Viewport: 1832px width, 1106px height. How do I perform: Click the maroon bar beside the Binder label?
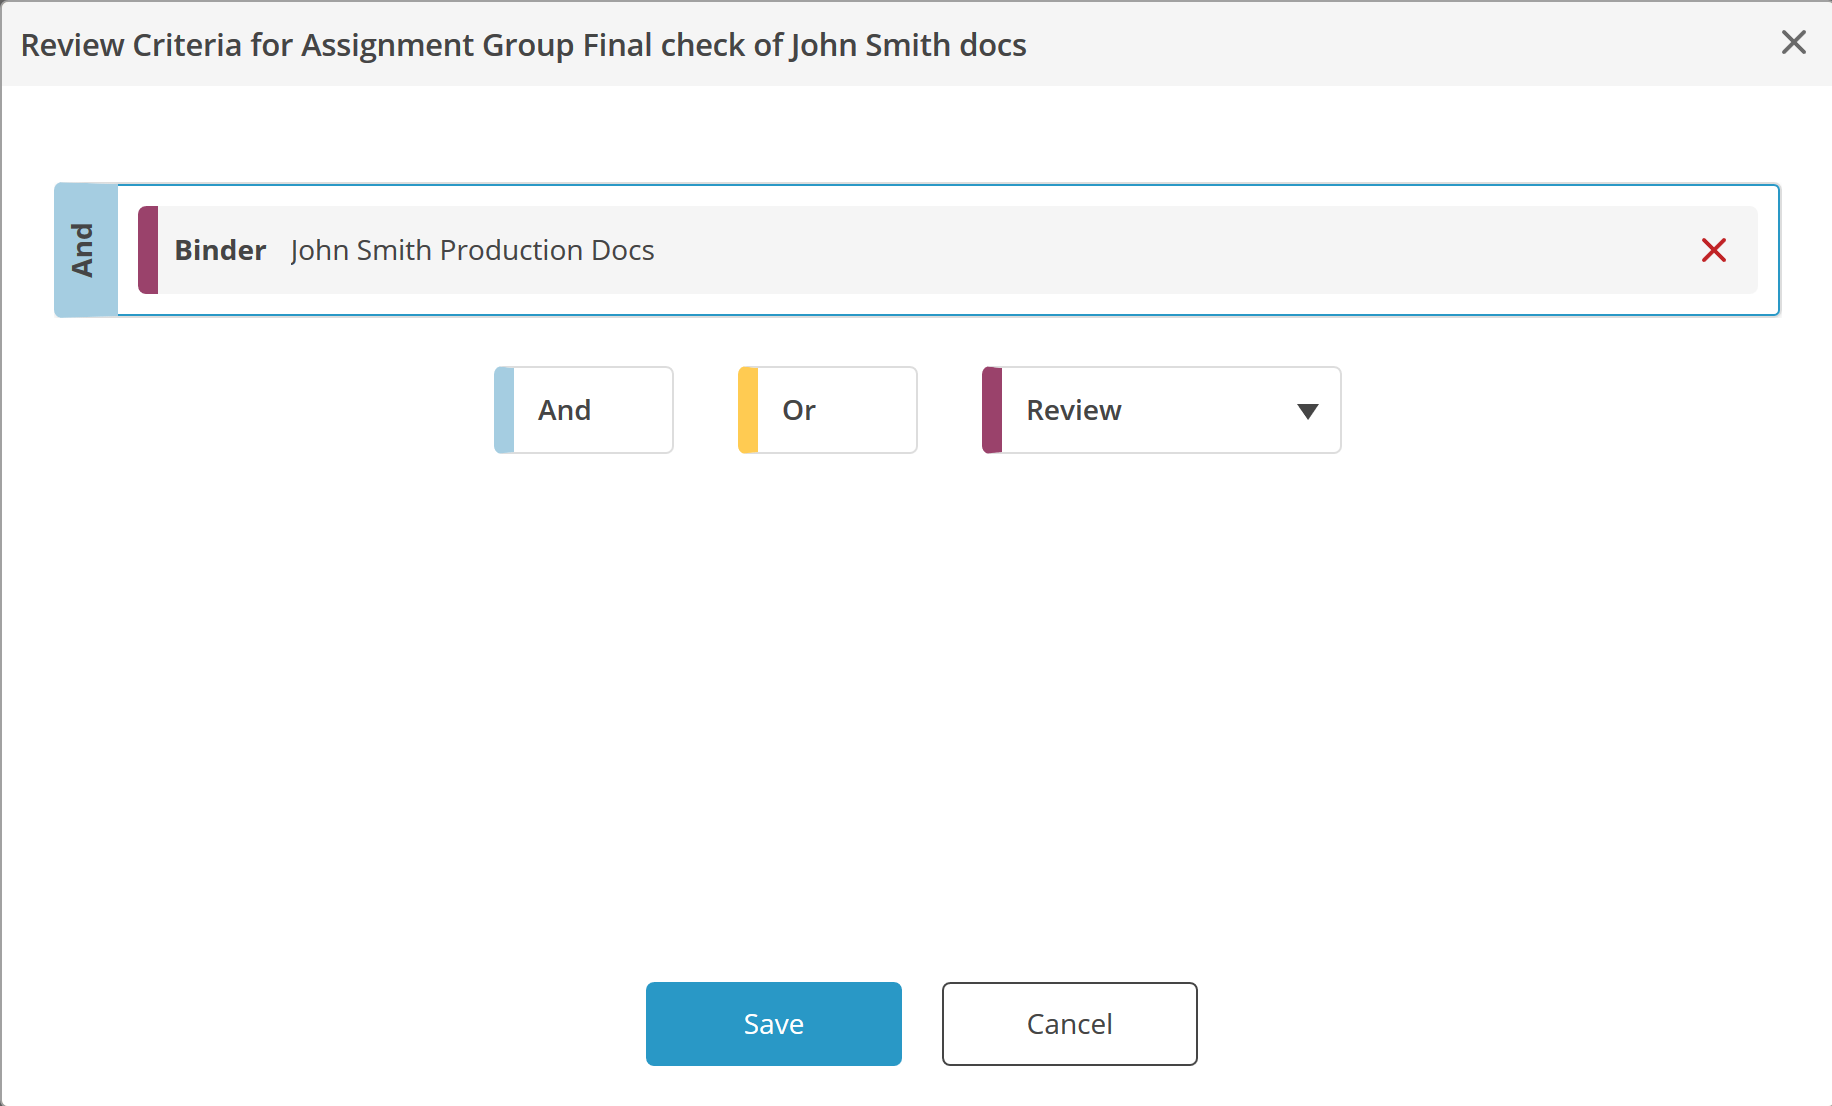pyautogui.click(x=148, y=250)
